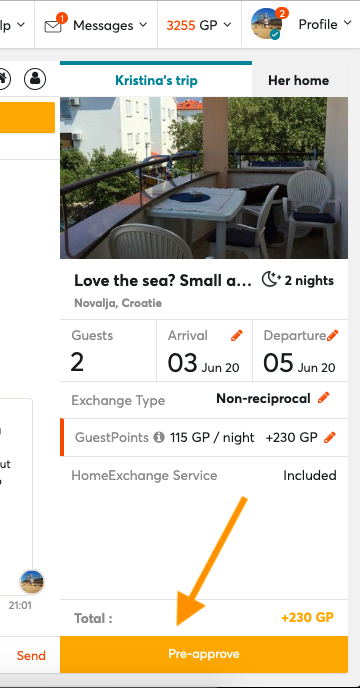Viewport: 360px width, 688px height.
Task: Edit the GuestPoints amount pencil icon
Action: 329,437
